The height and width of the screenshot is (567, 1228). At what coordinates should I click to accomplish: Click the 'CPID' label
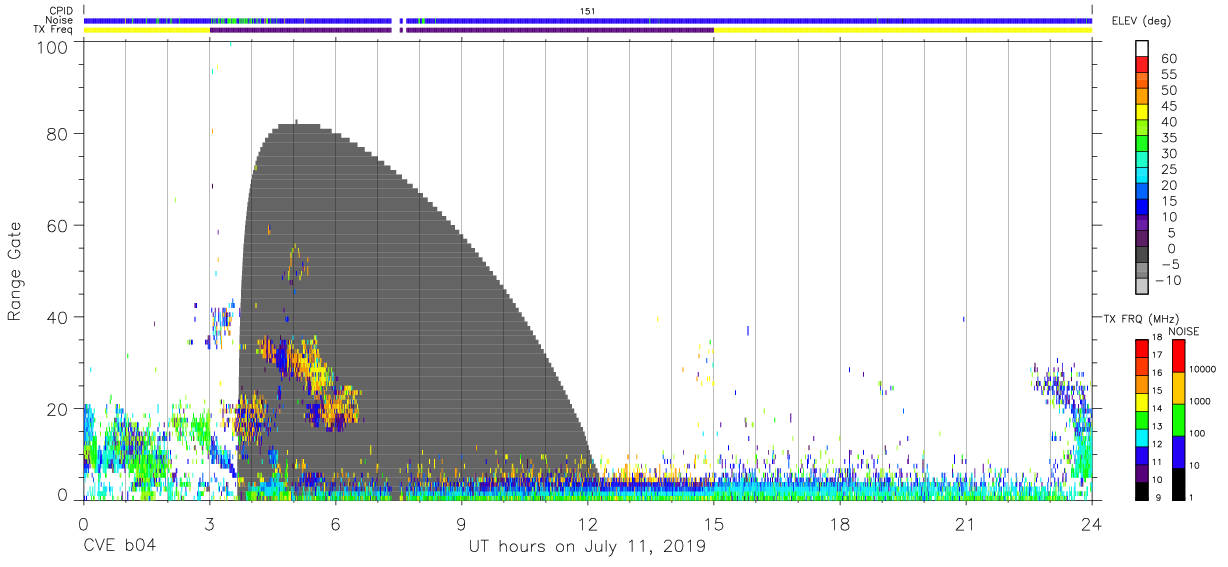(61, 10)
